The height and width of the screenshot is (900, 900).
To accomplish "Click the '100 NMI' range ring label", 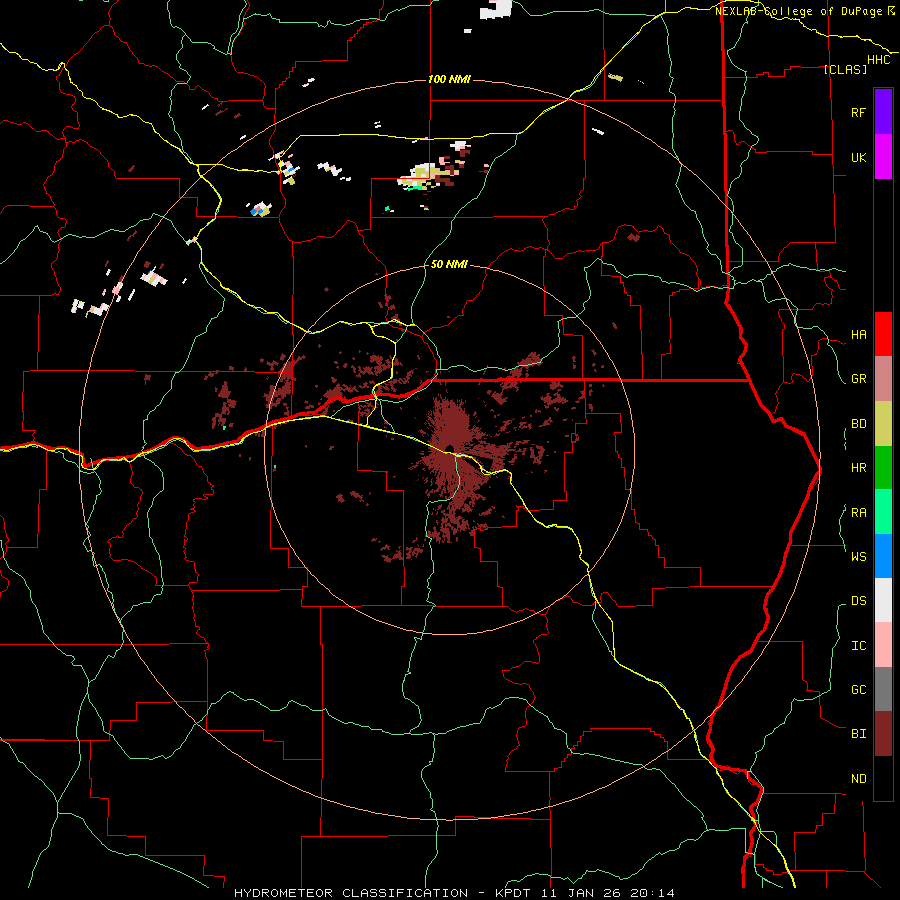I will 449,79.
